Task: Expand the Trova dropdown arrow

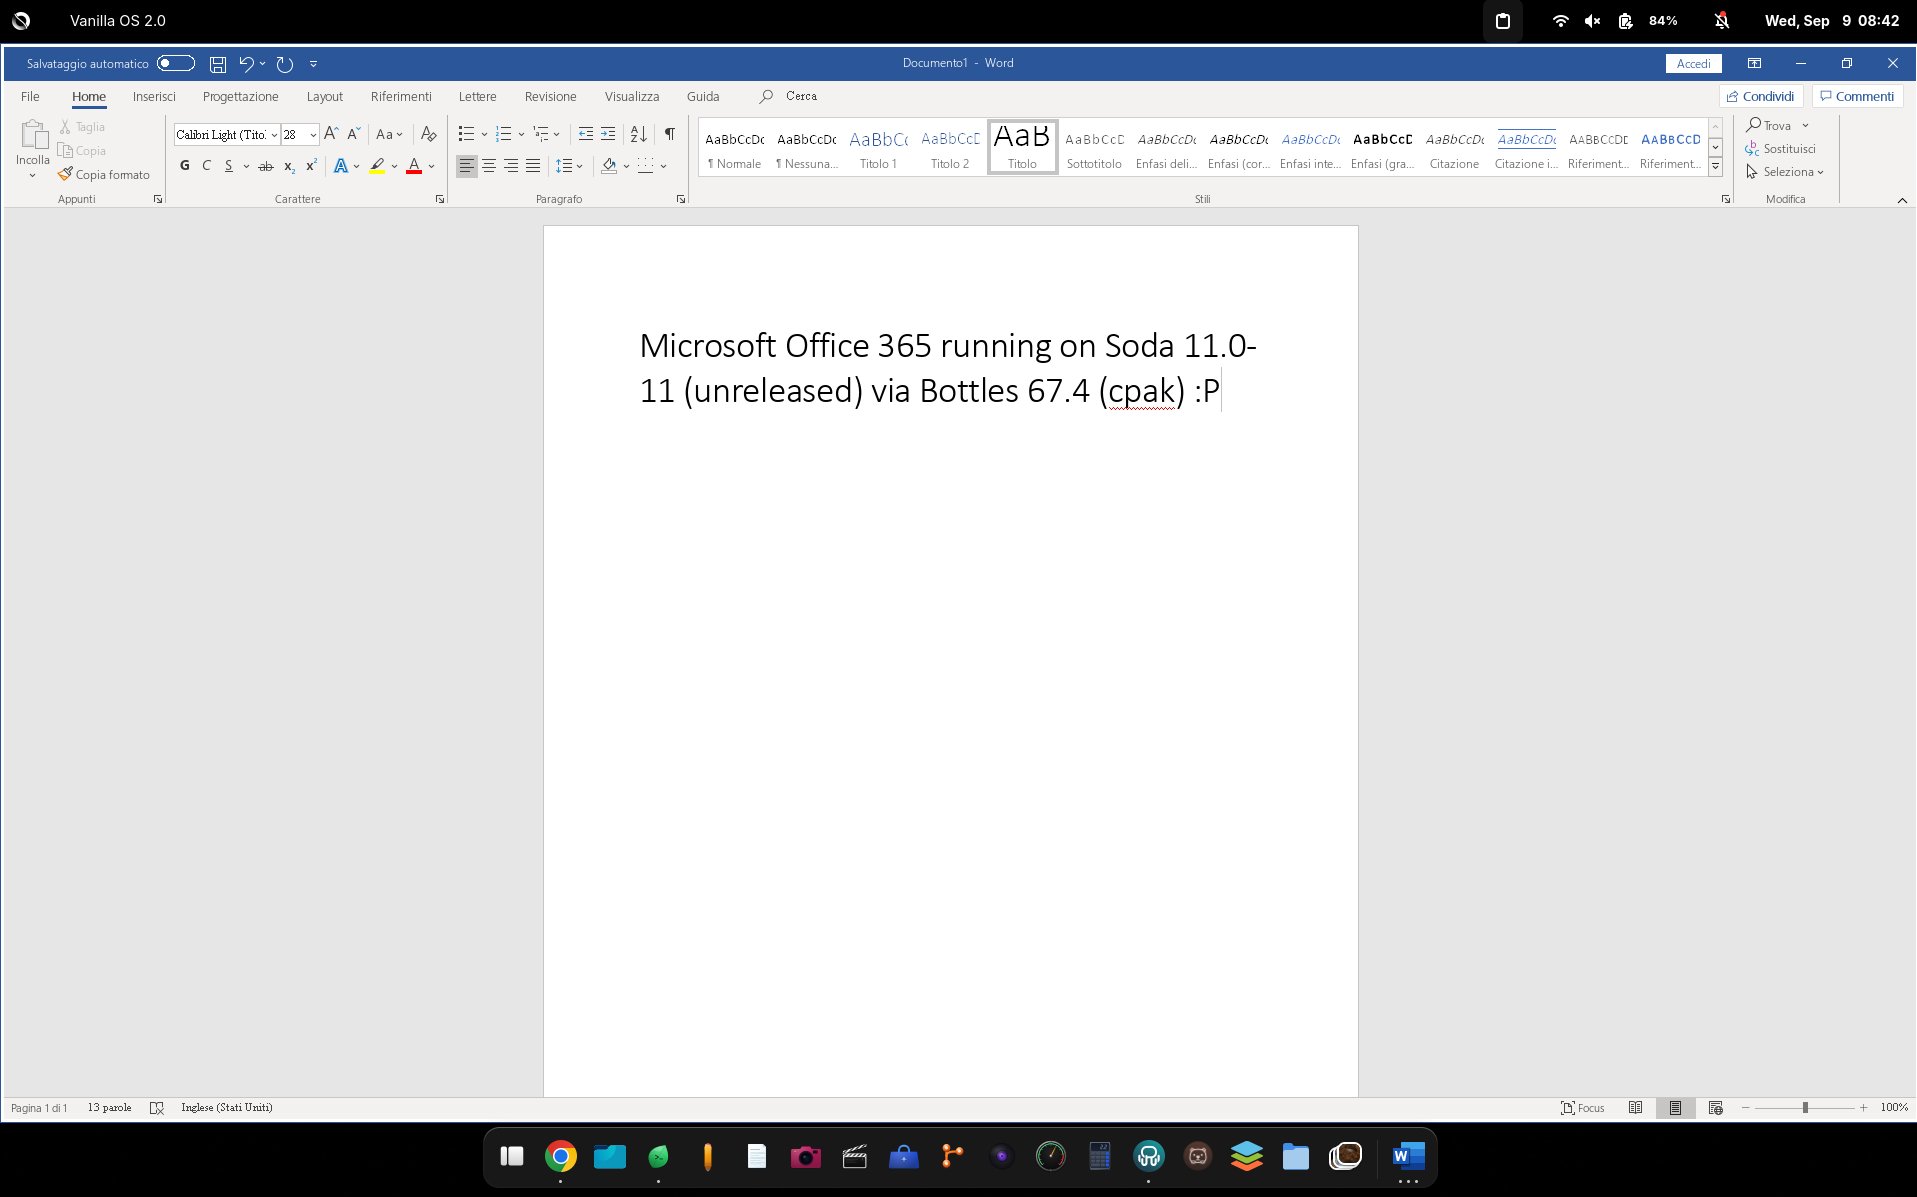Action: pos(1805,125)
